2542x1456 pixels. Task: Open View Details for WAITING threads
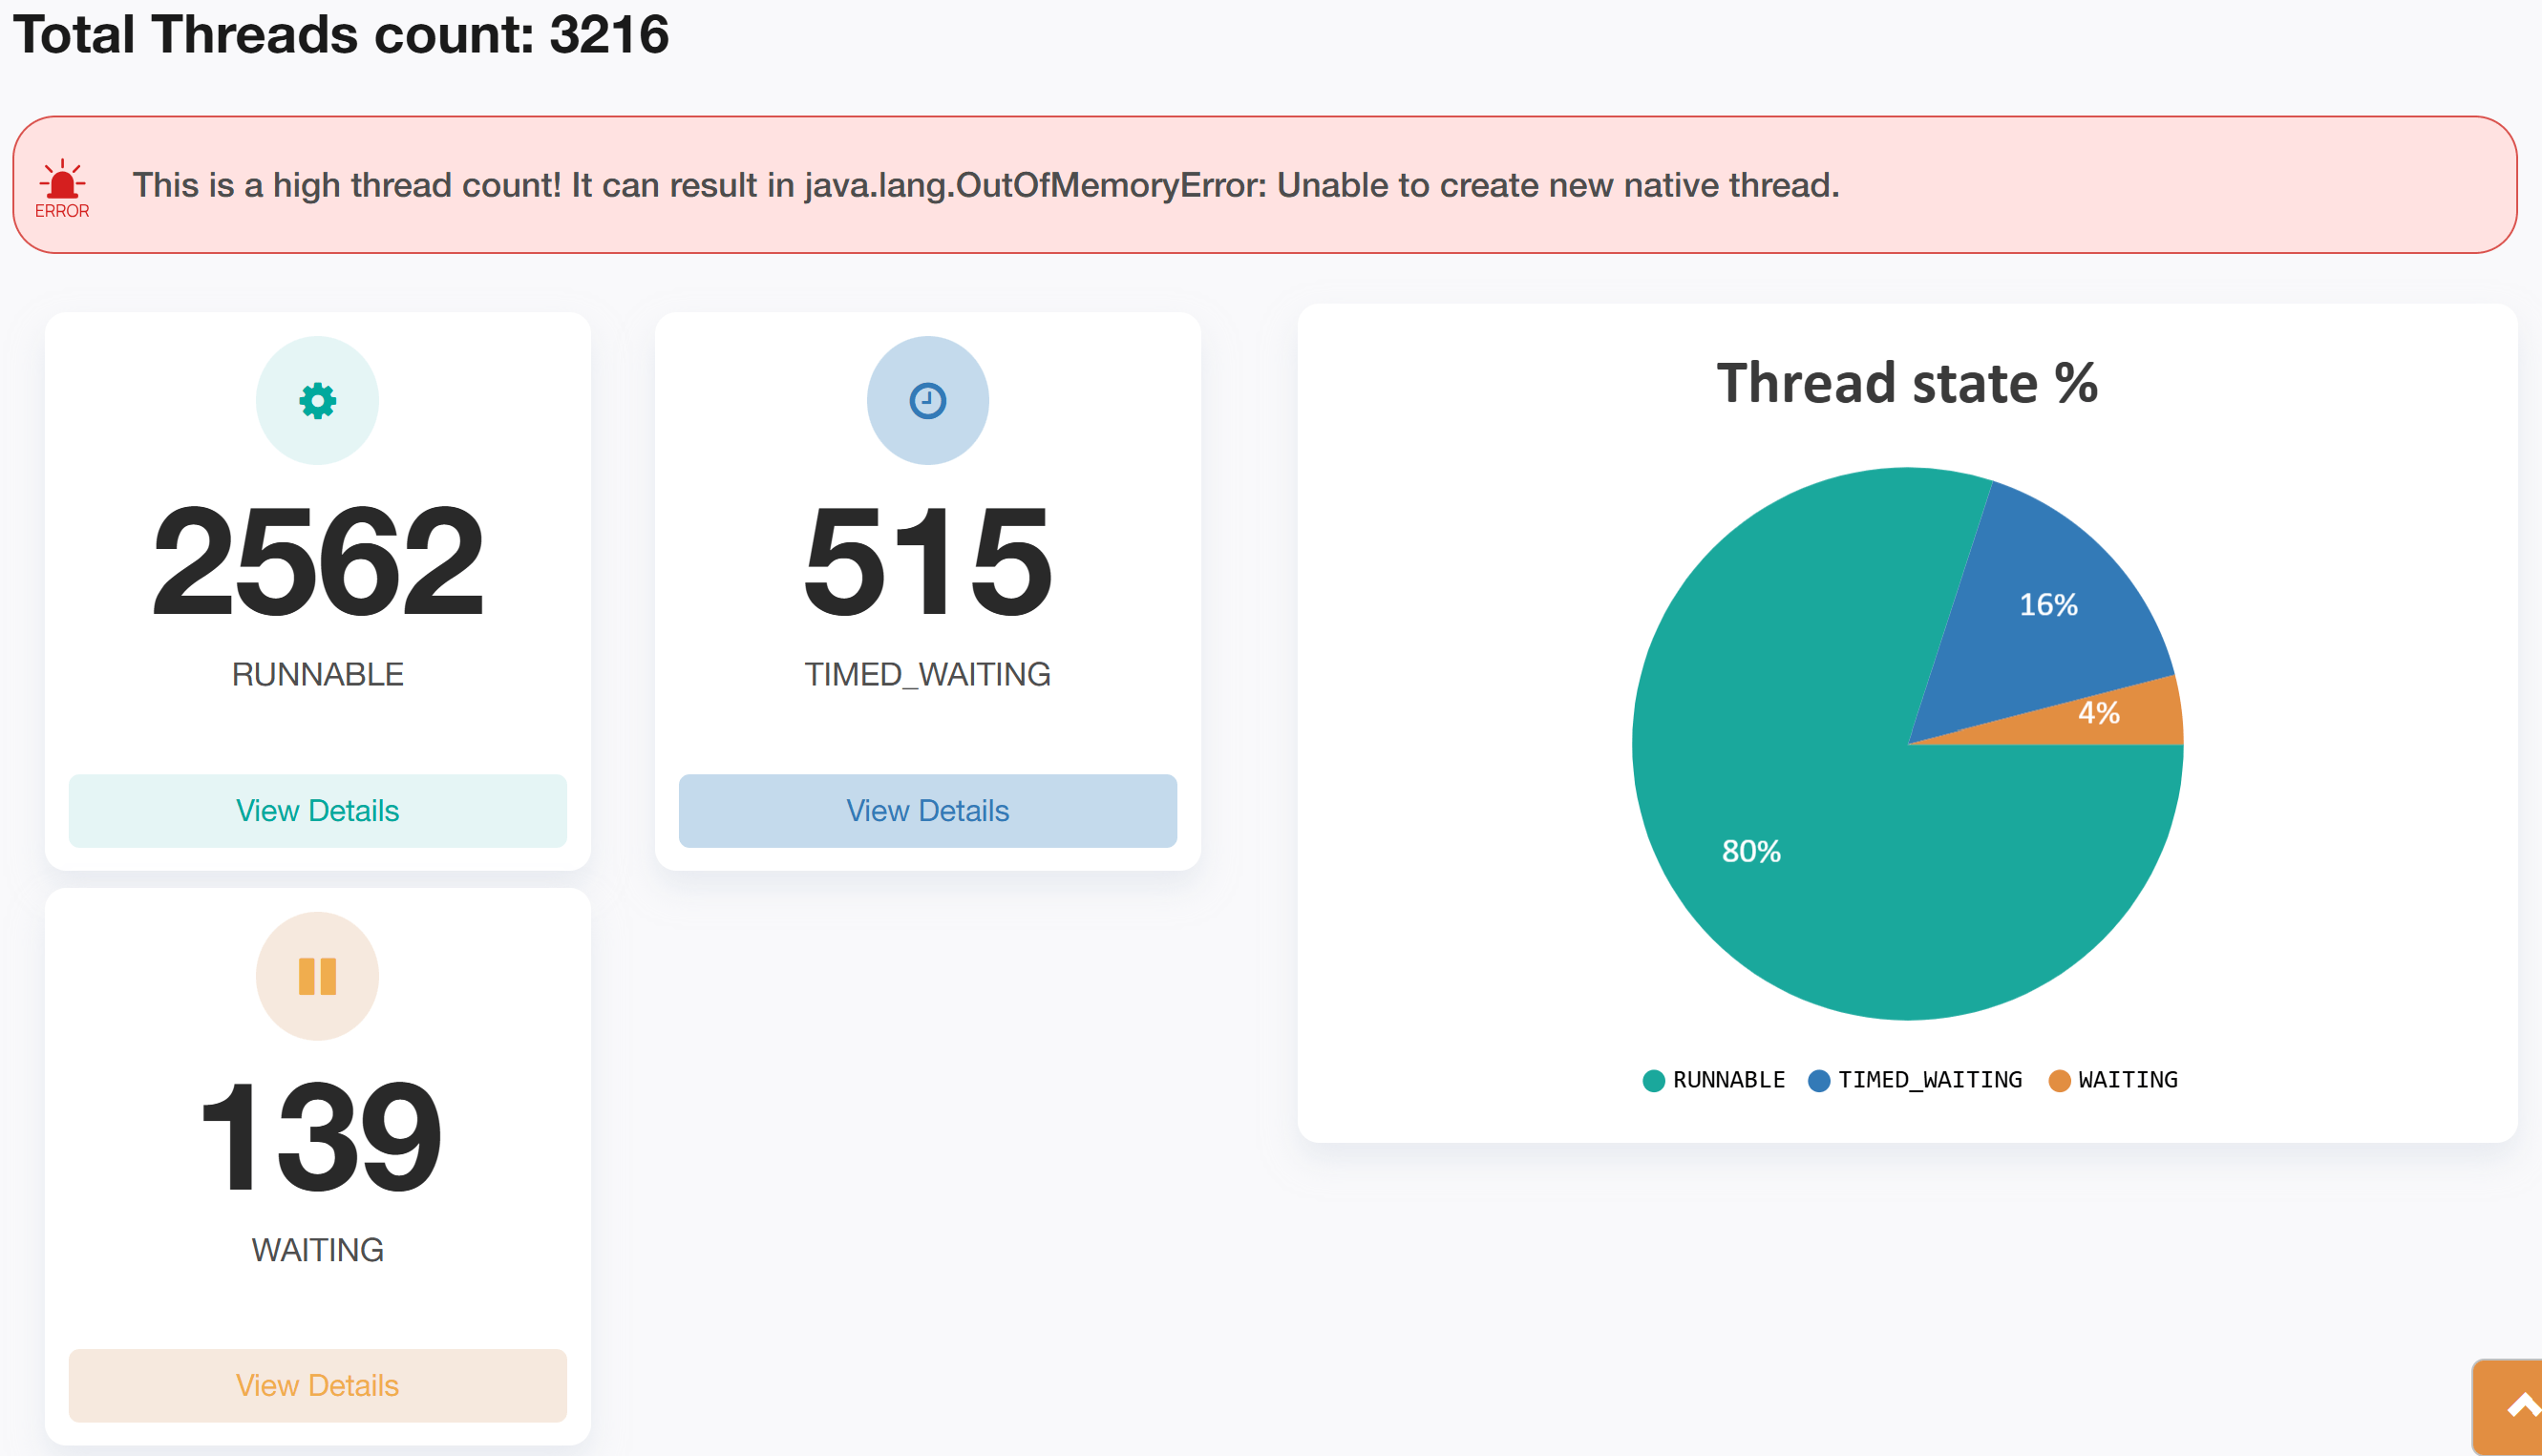coord(317,1385)
